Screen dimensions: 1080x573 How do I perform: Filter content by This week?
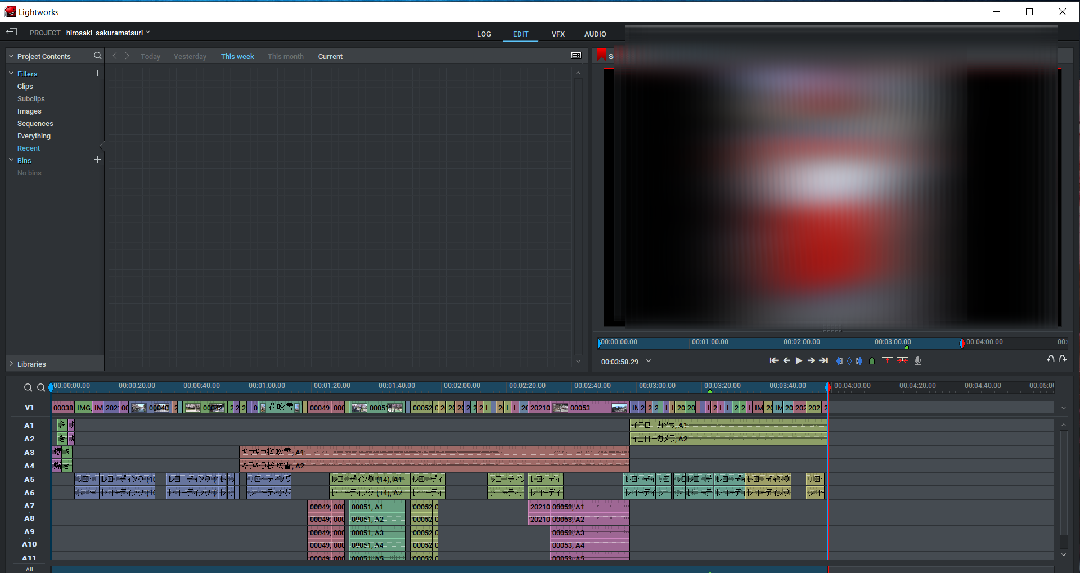point(238,57)
